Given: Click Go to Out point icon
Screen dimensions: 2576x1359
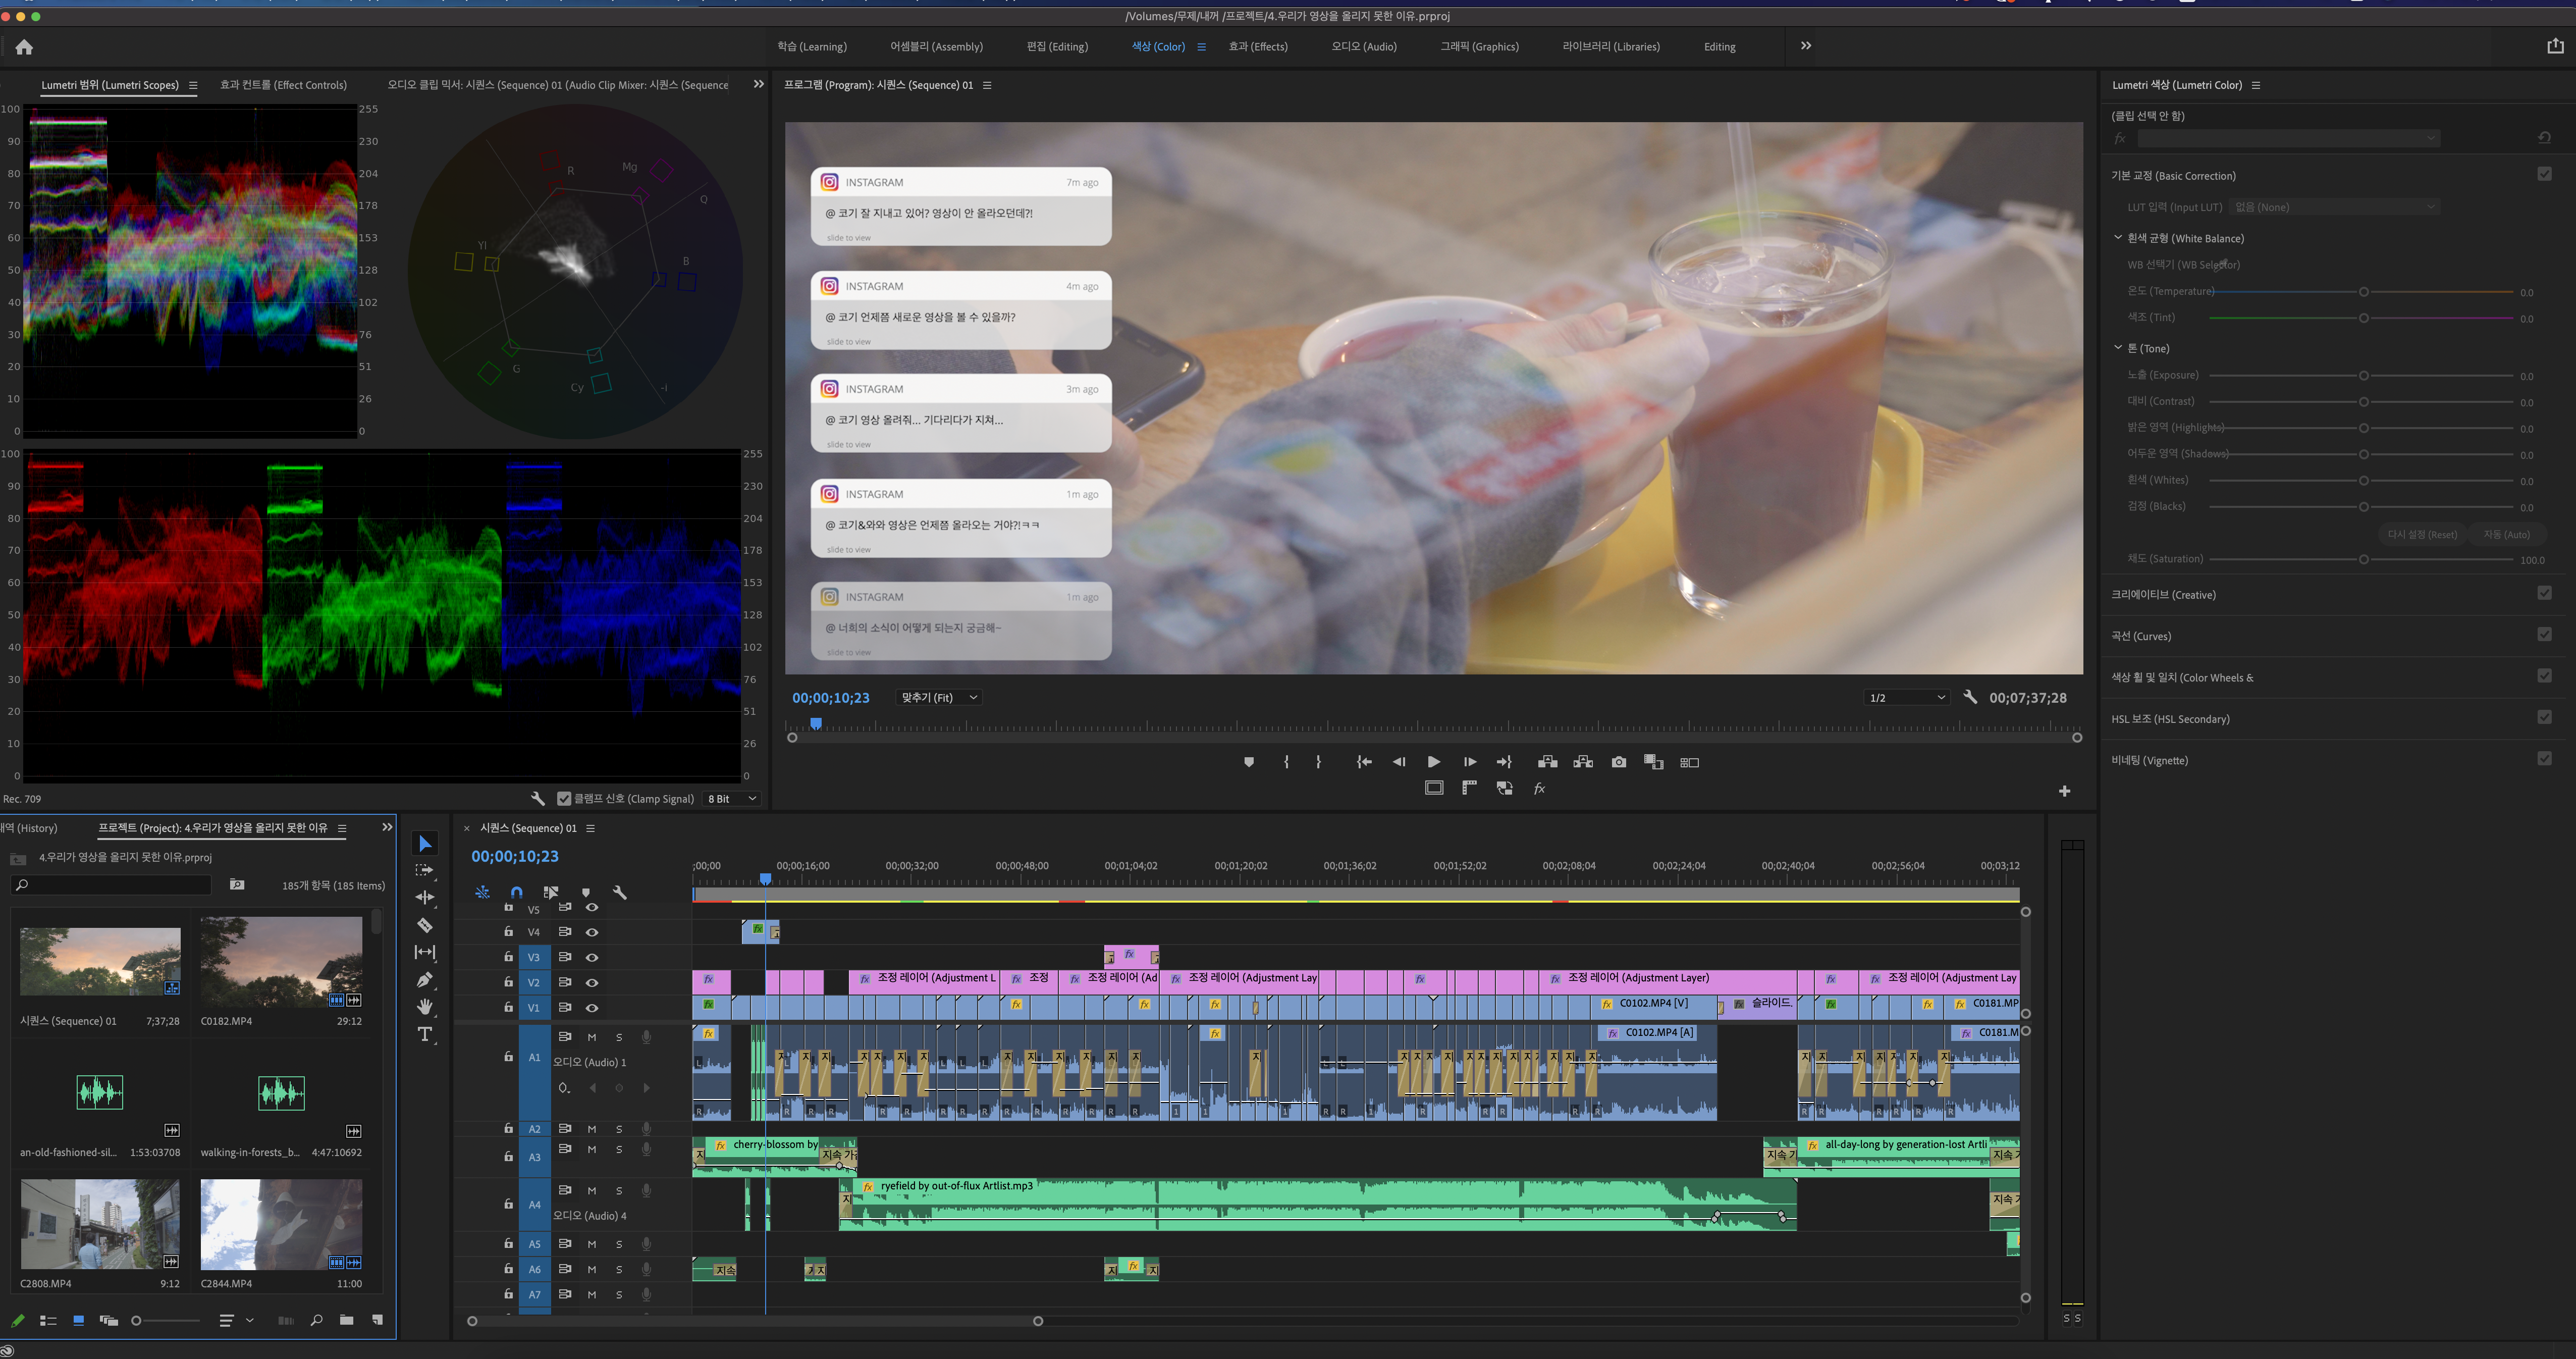Looking at the screenshot, I should (x=1504, y=762).
